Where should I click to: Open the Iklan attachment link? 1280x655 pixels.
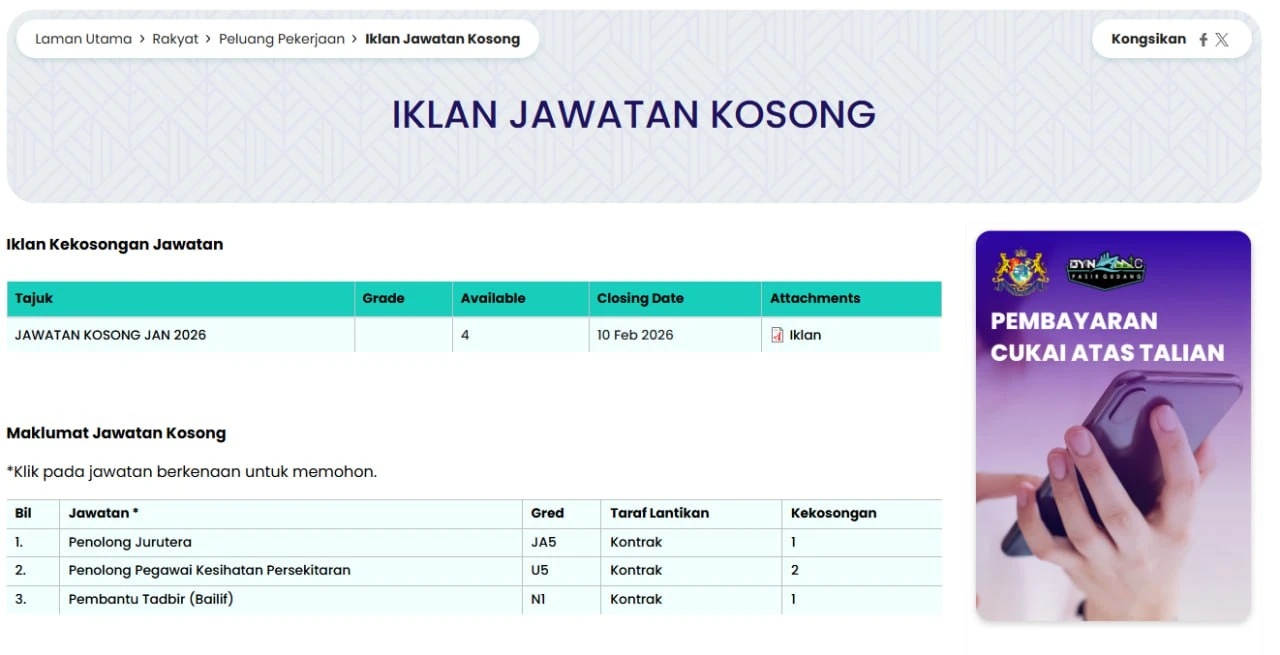point(805,335)
